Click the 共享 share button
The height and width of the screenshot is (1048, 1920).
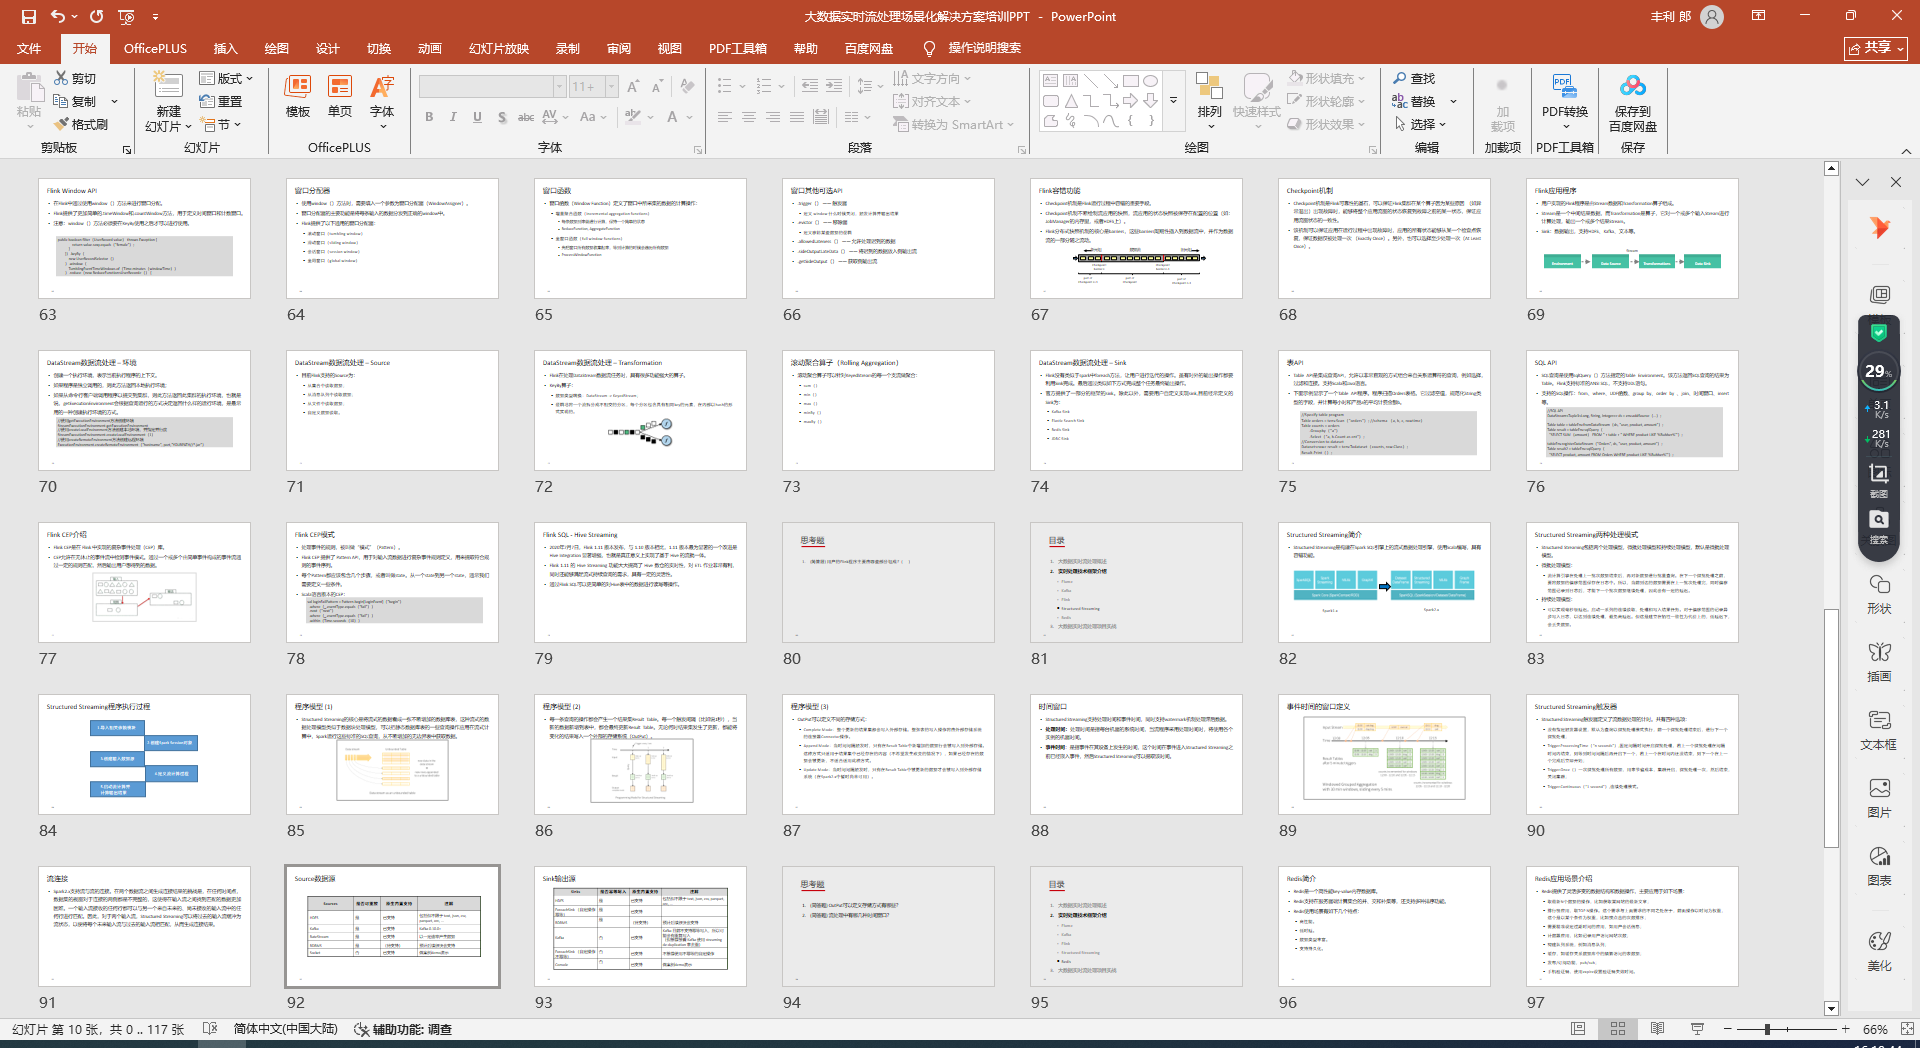[x=1876, y=48]
